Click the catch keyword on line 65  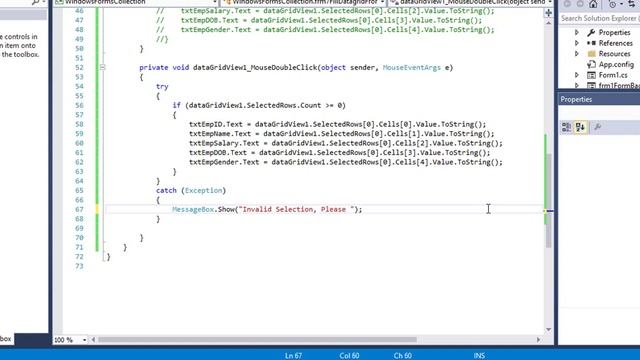click(166, 191)
